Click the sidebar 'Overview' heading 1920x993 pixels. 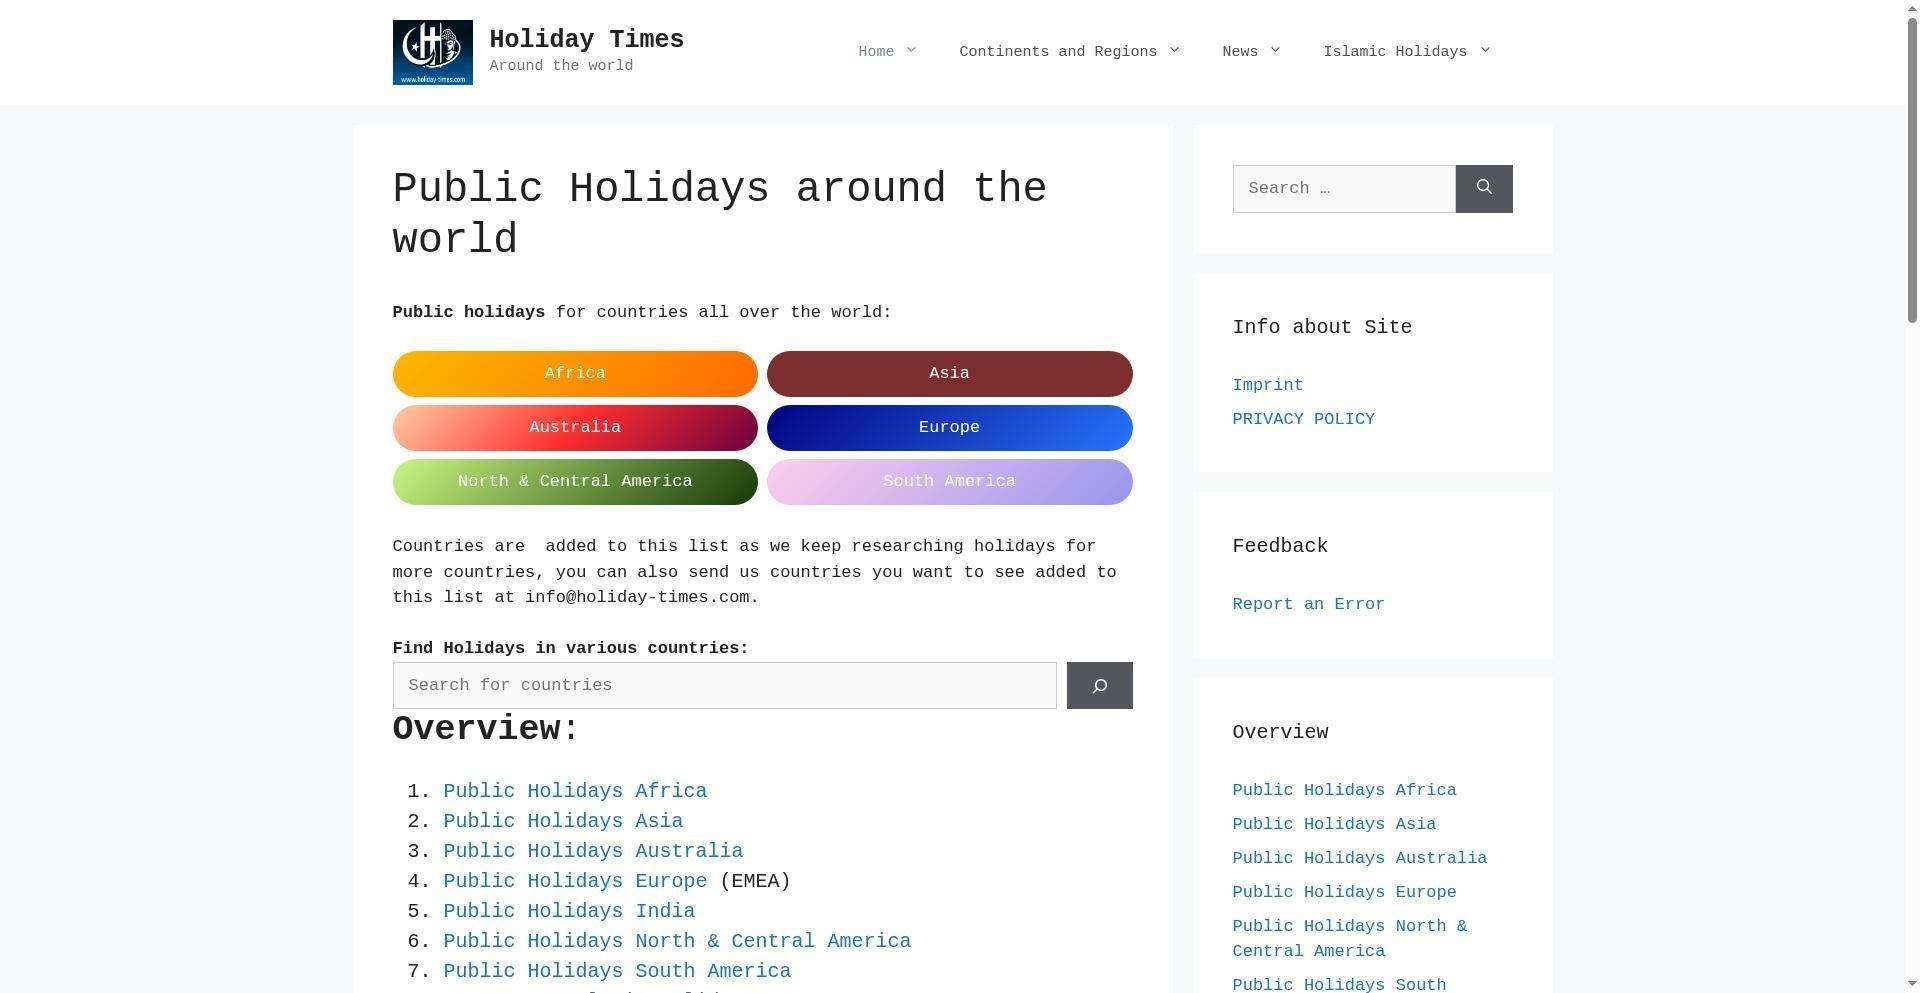[1280, 733]
